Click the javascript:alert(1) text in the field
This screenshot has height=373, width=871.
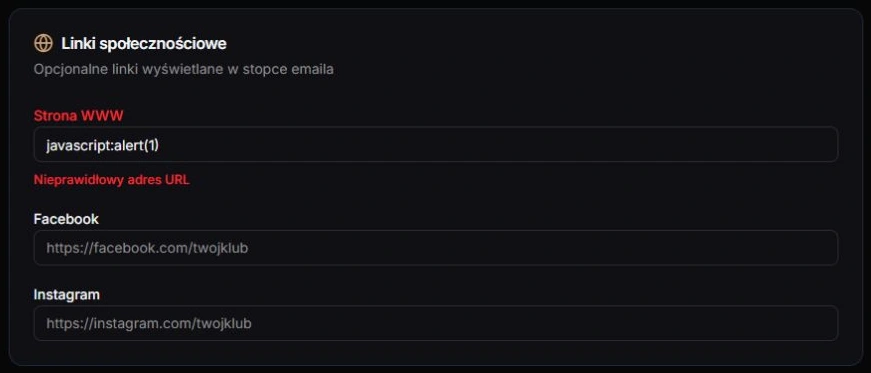coord(103,146)
